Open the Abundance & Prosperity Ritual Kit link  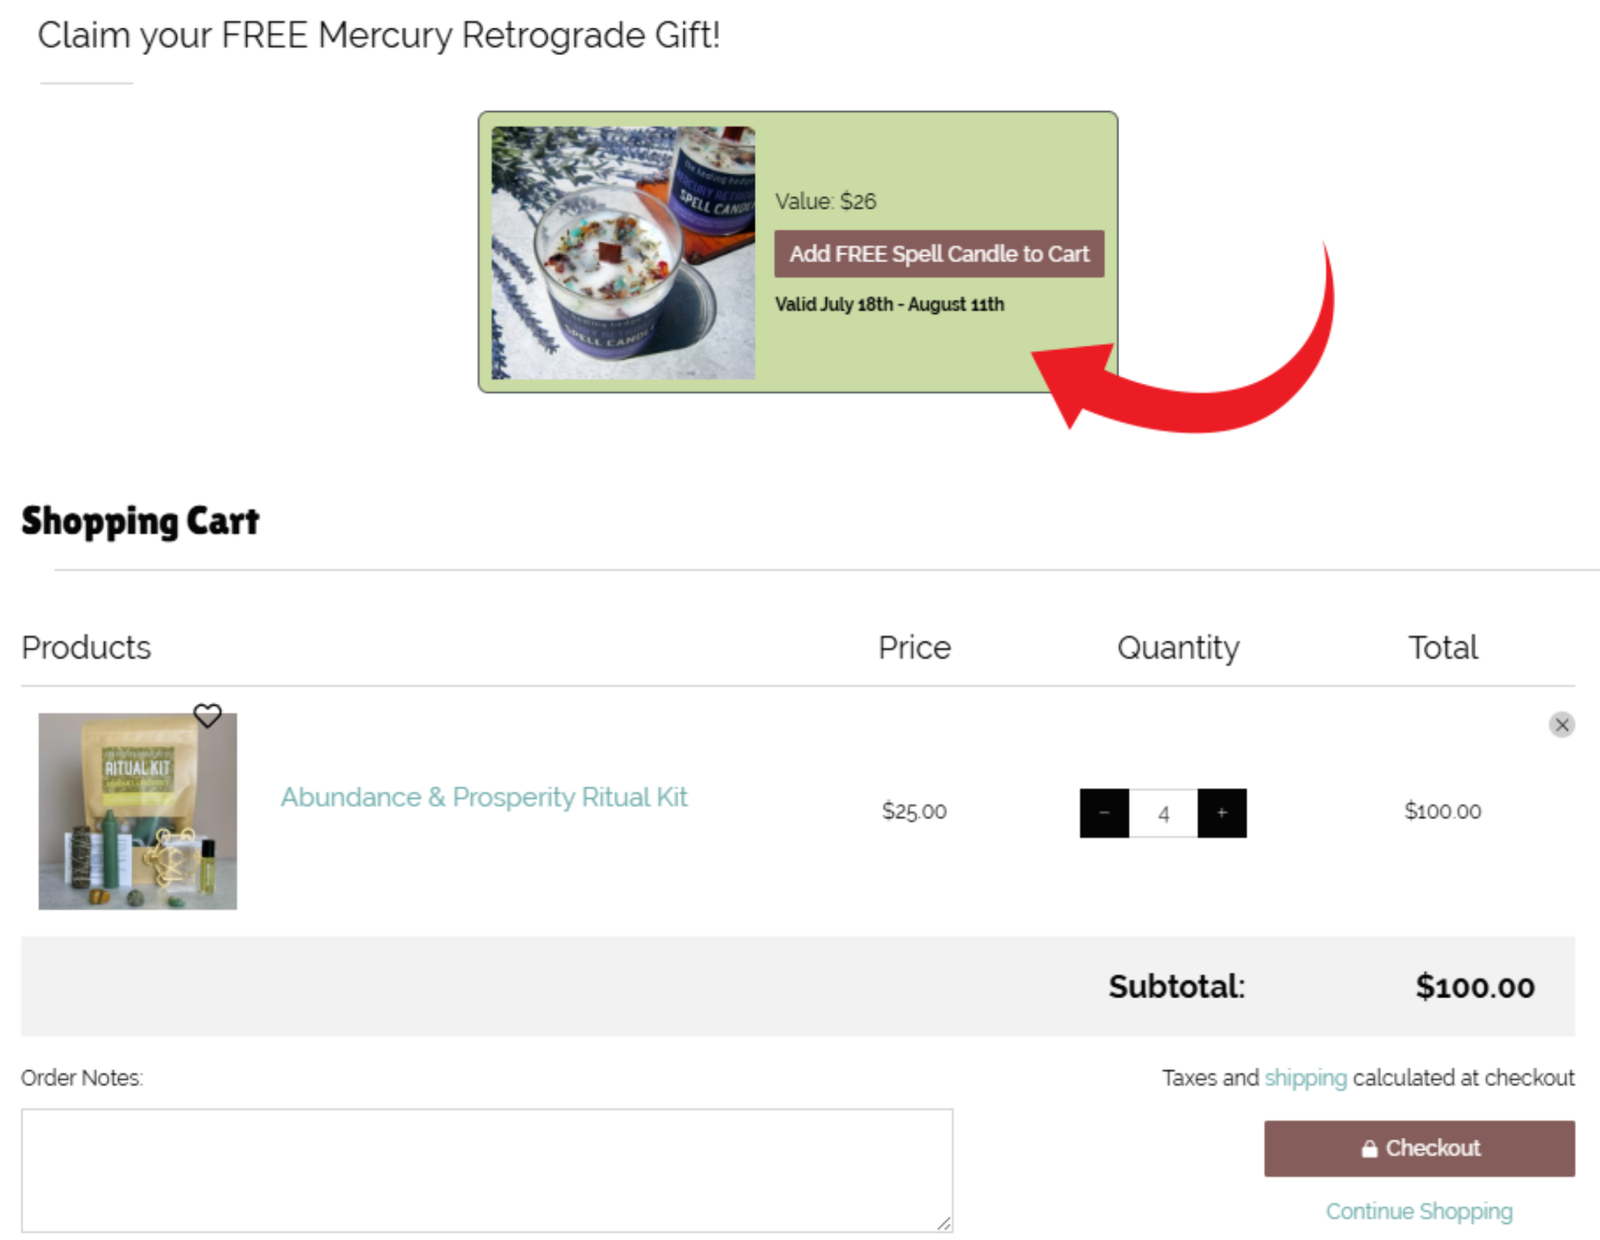pos(484,797)
